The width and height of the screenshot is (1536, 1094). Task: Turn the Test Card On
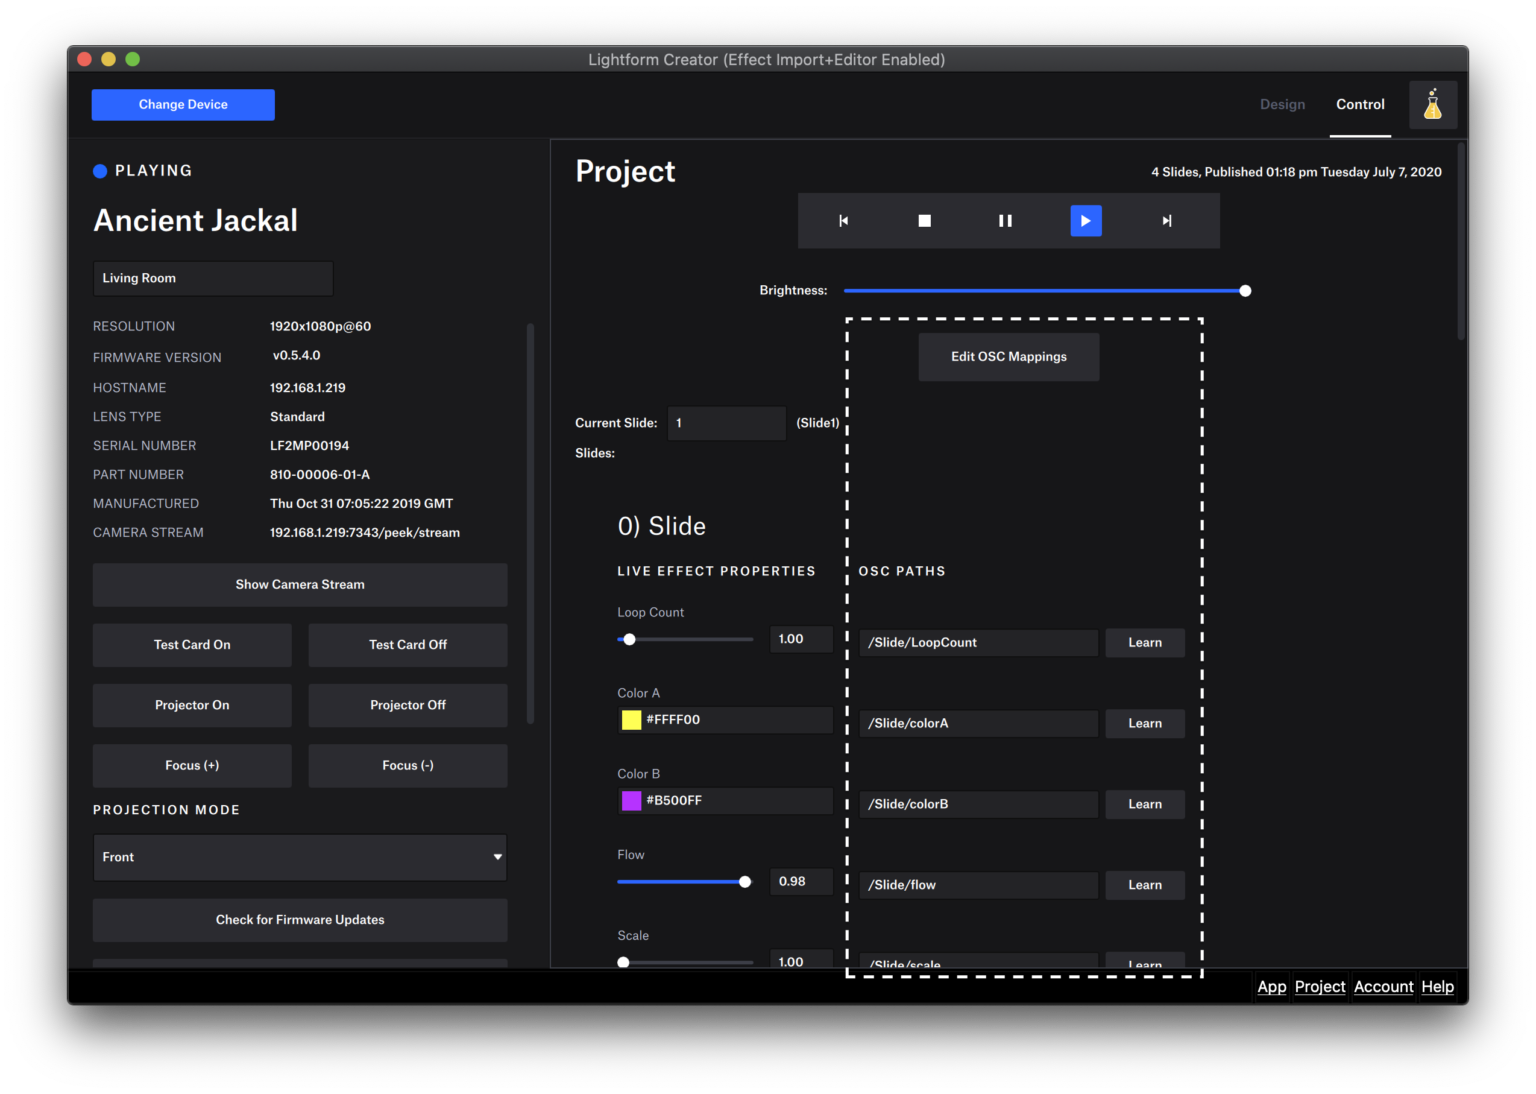(x=192, y=645)
